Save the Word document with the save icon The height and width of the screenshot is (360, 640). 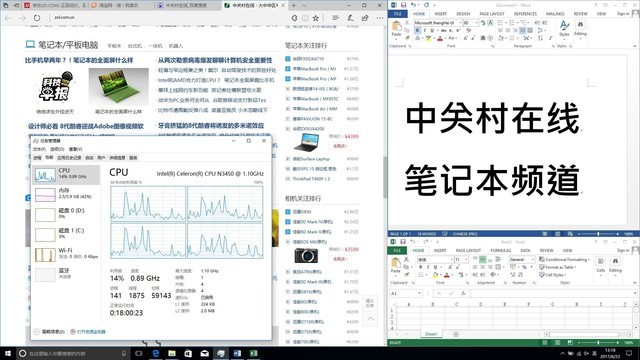[403, 5]
